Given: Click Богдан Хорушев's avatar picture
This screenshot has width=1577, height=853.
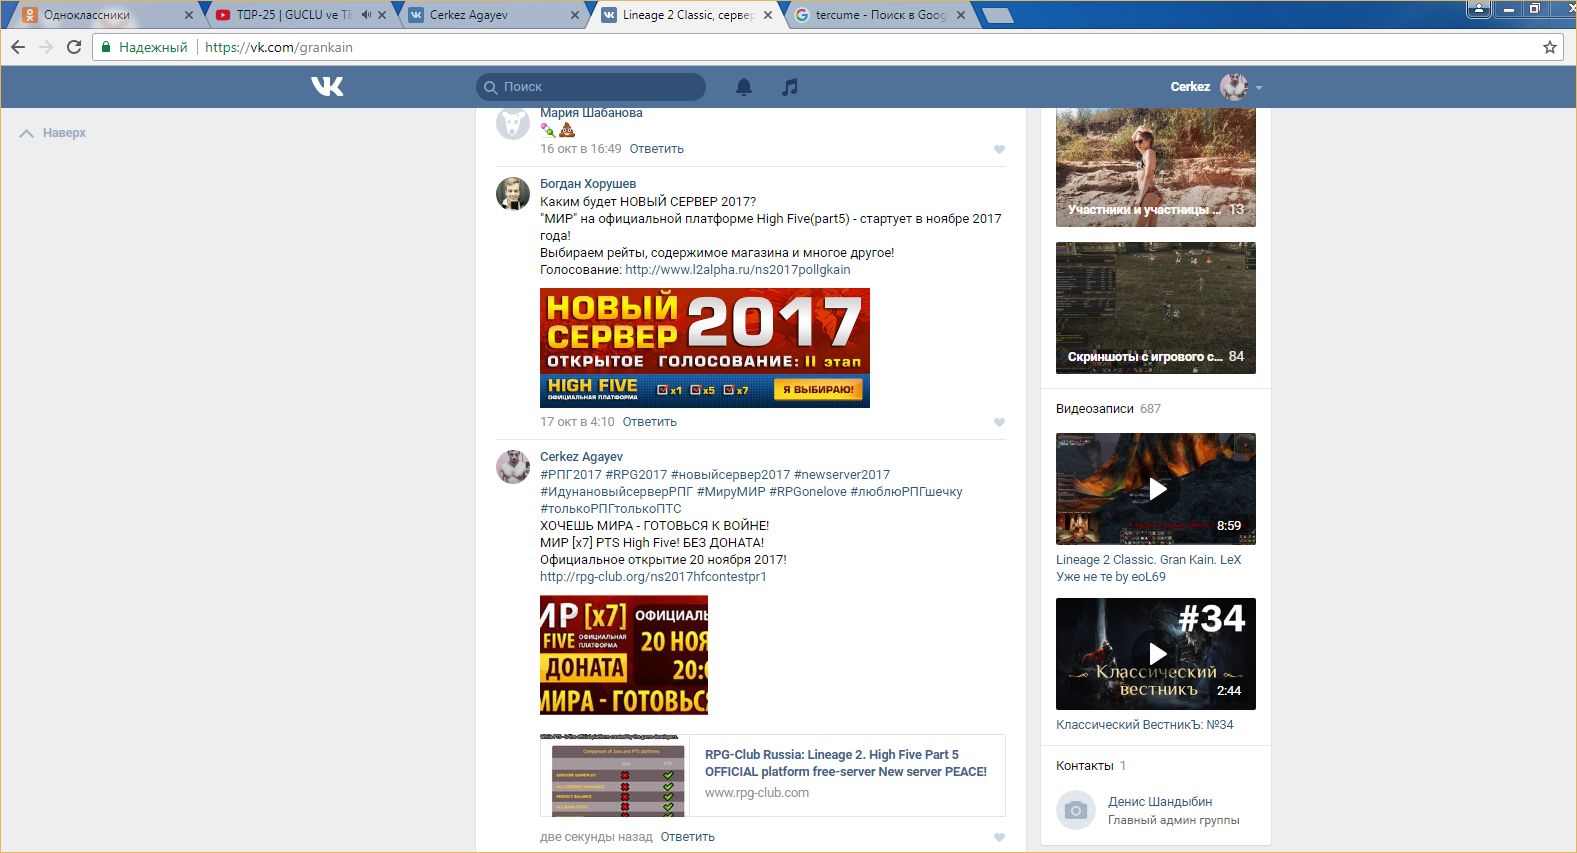Looking at the screenshot, I should point(513,194).
